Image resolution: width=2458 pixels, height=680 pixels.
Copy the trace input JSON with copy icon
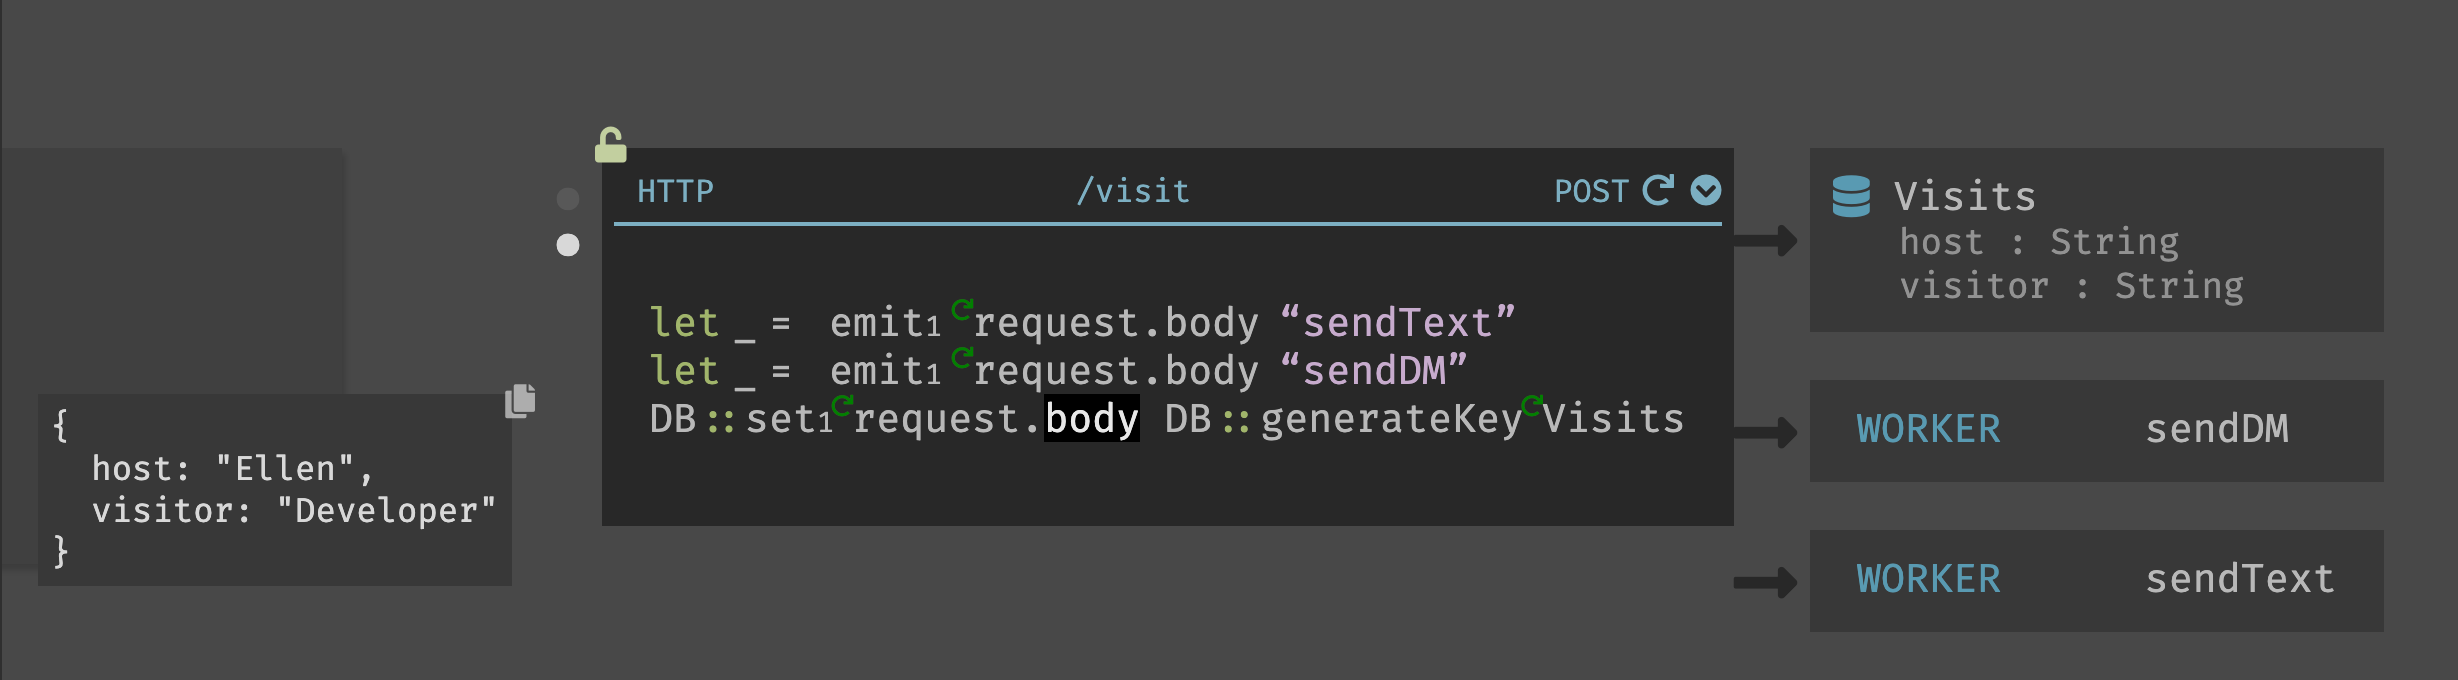tap(520, 401)
